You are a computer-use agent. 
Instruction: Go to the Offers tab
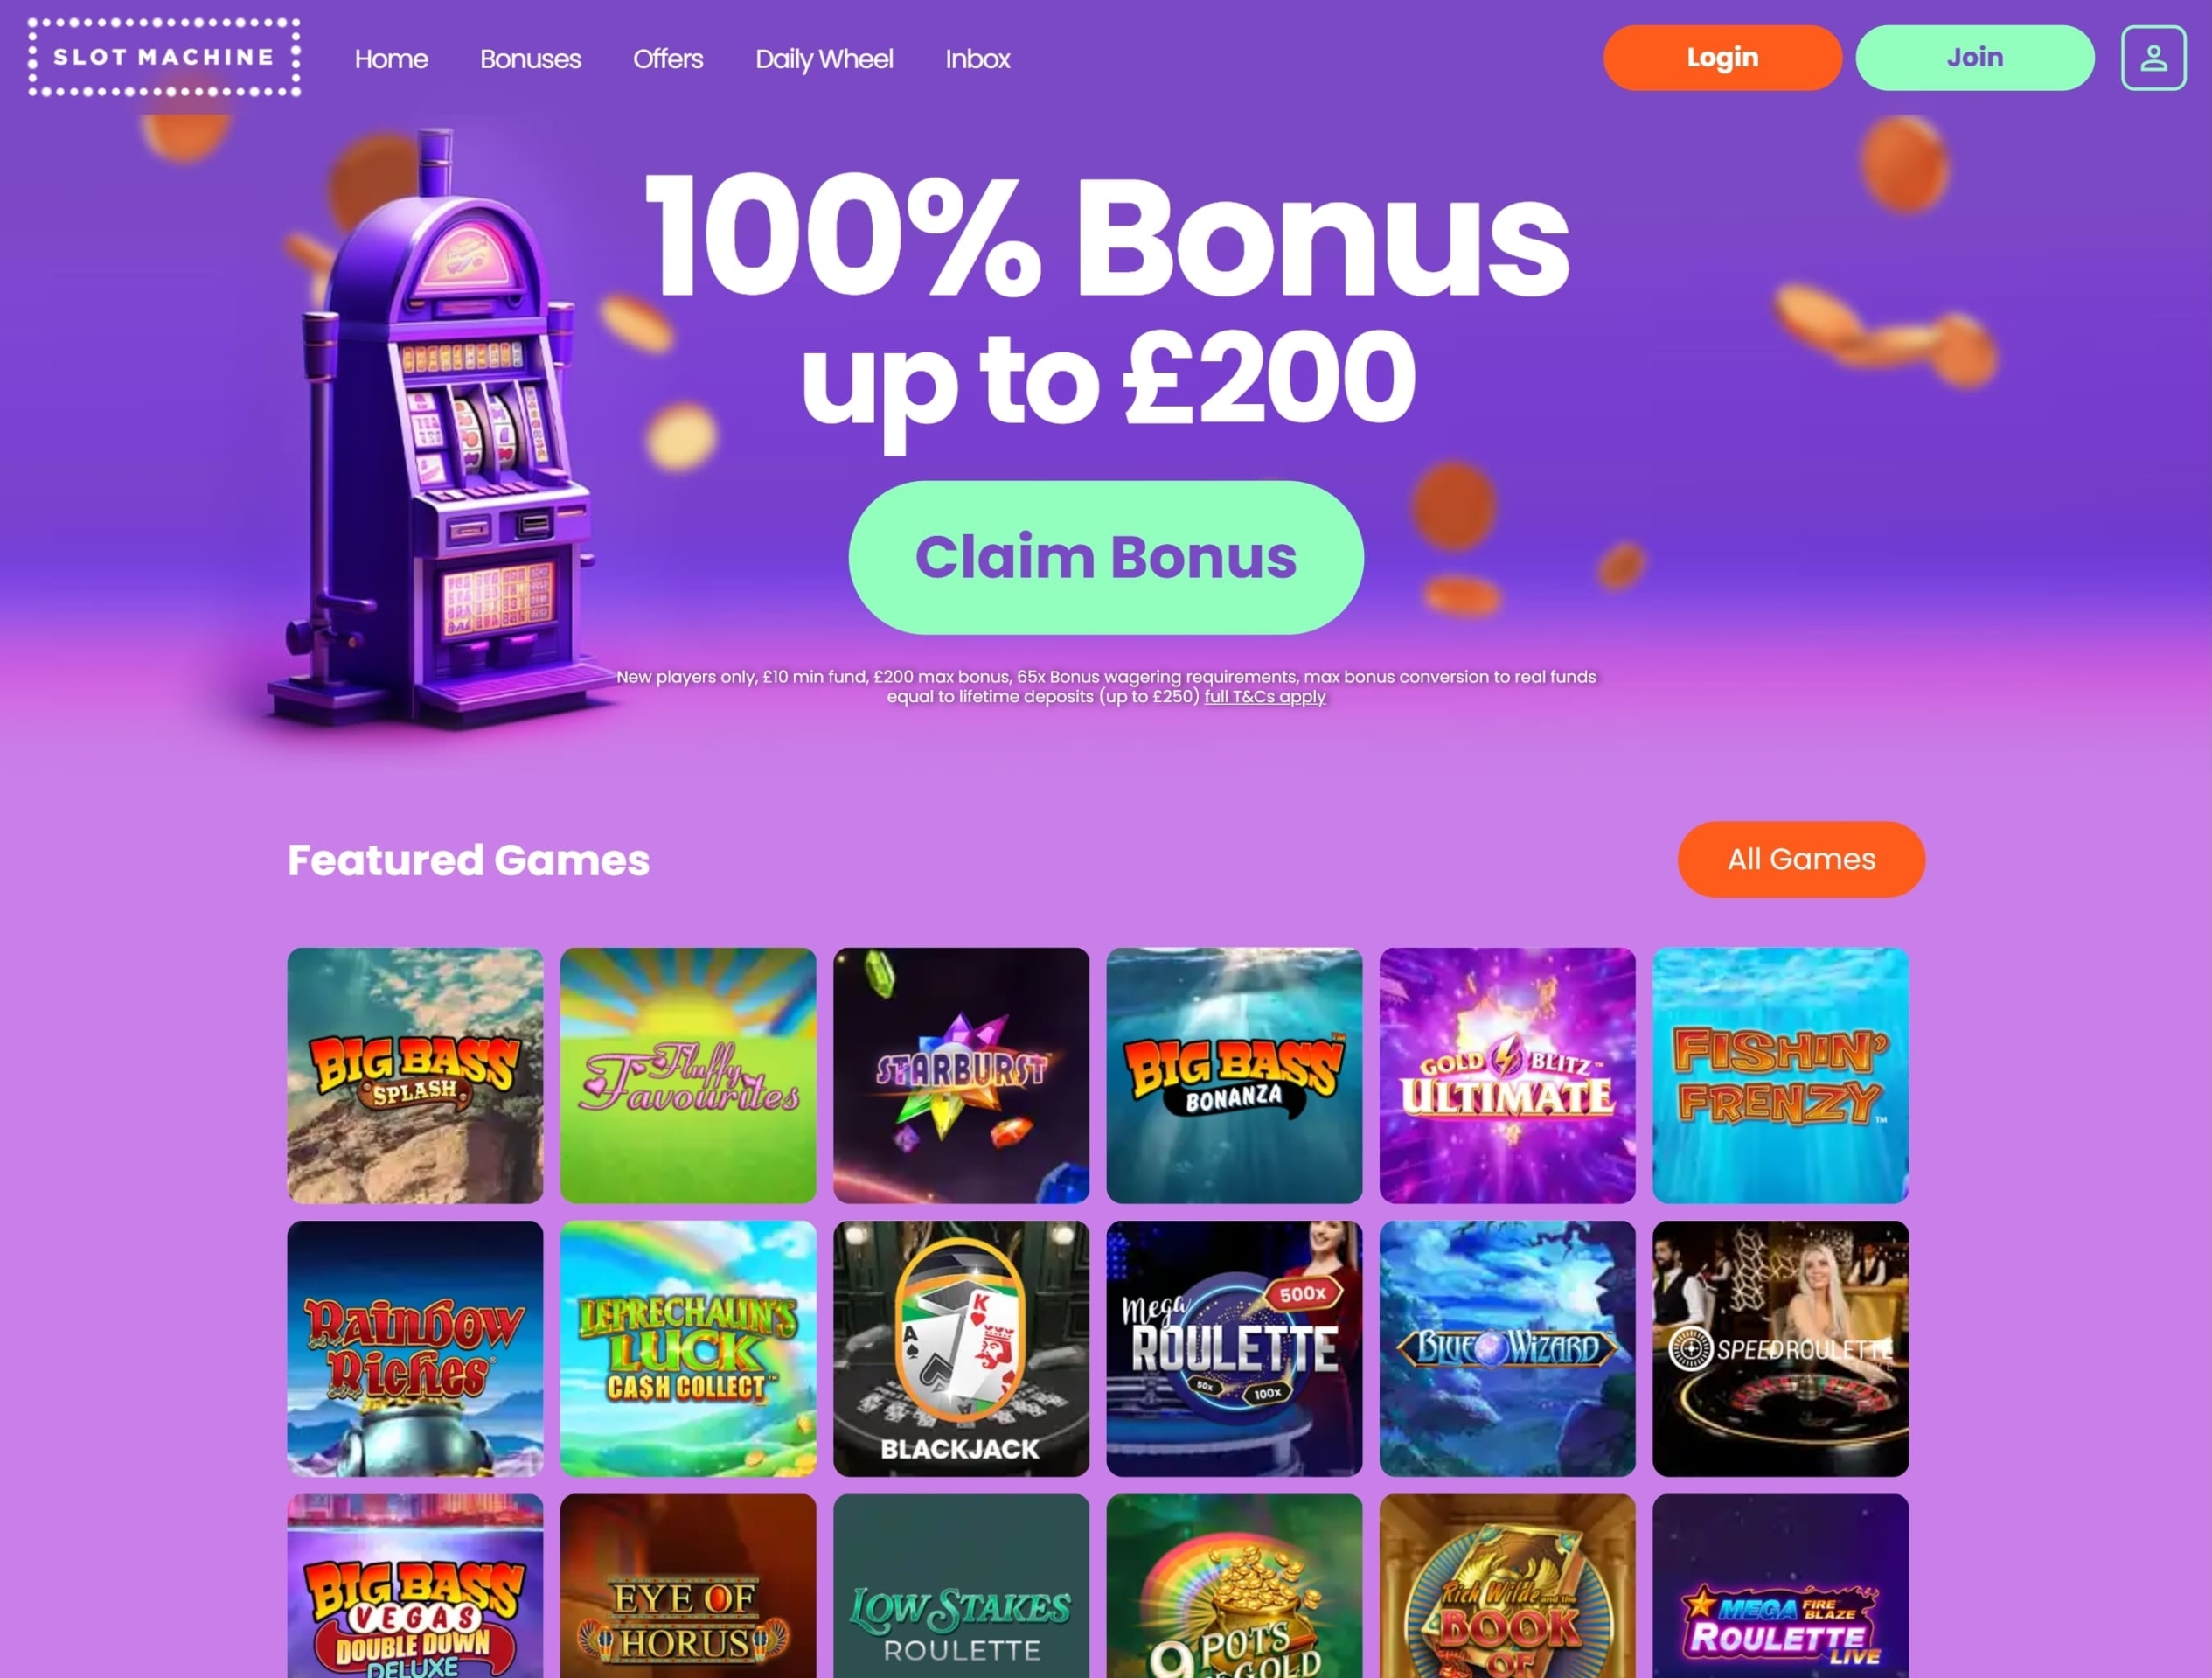tap(667, 59)
